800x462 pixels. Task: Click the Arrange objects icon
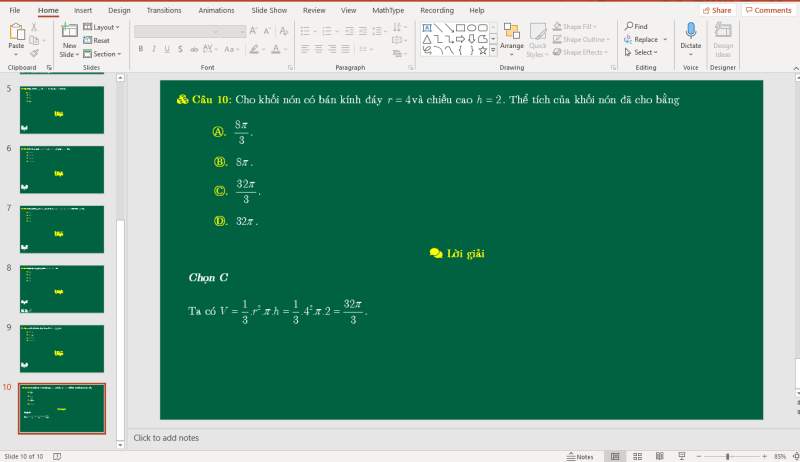click(512, 32)
